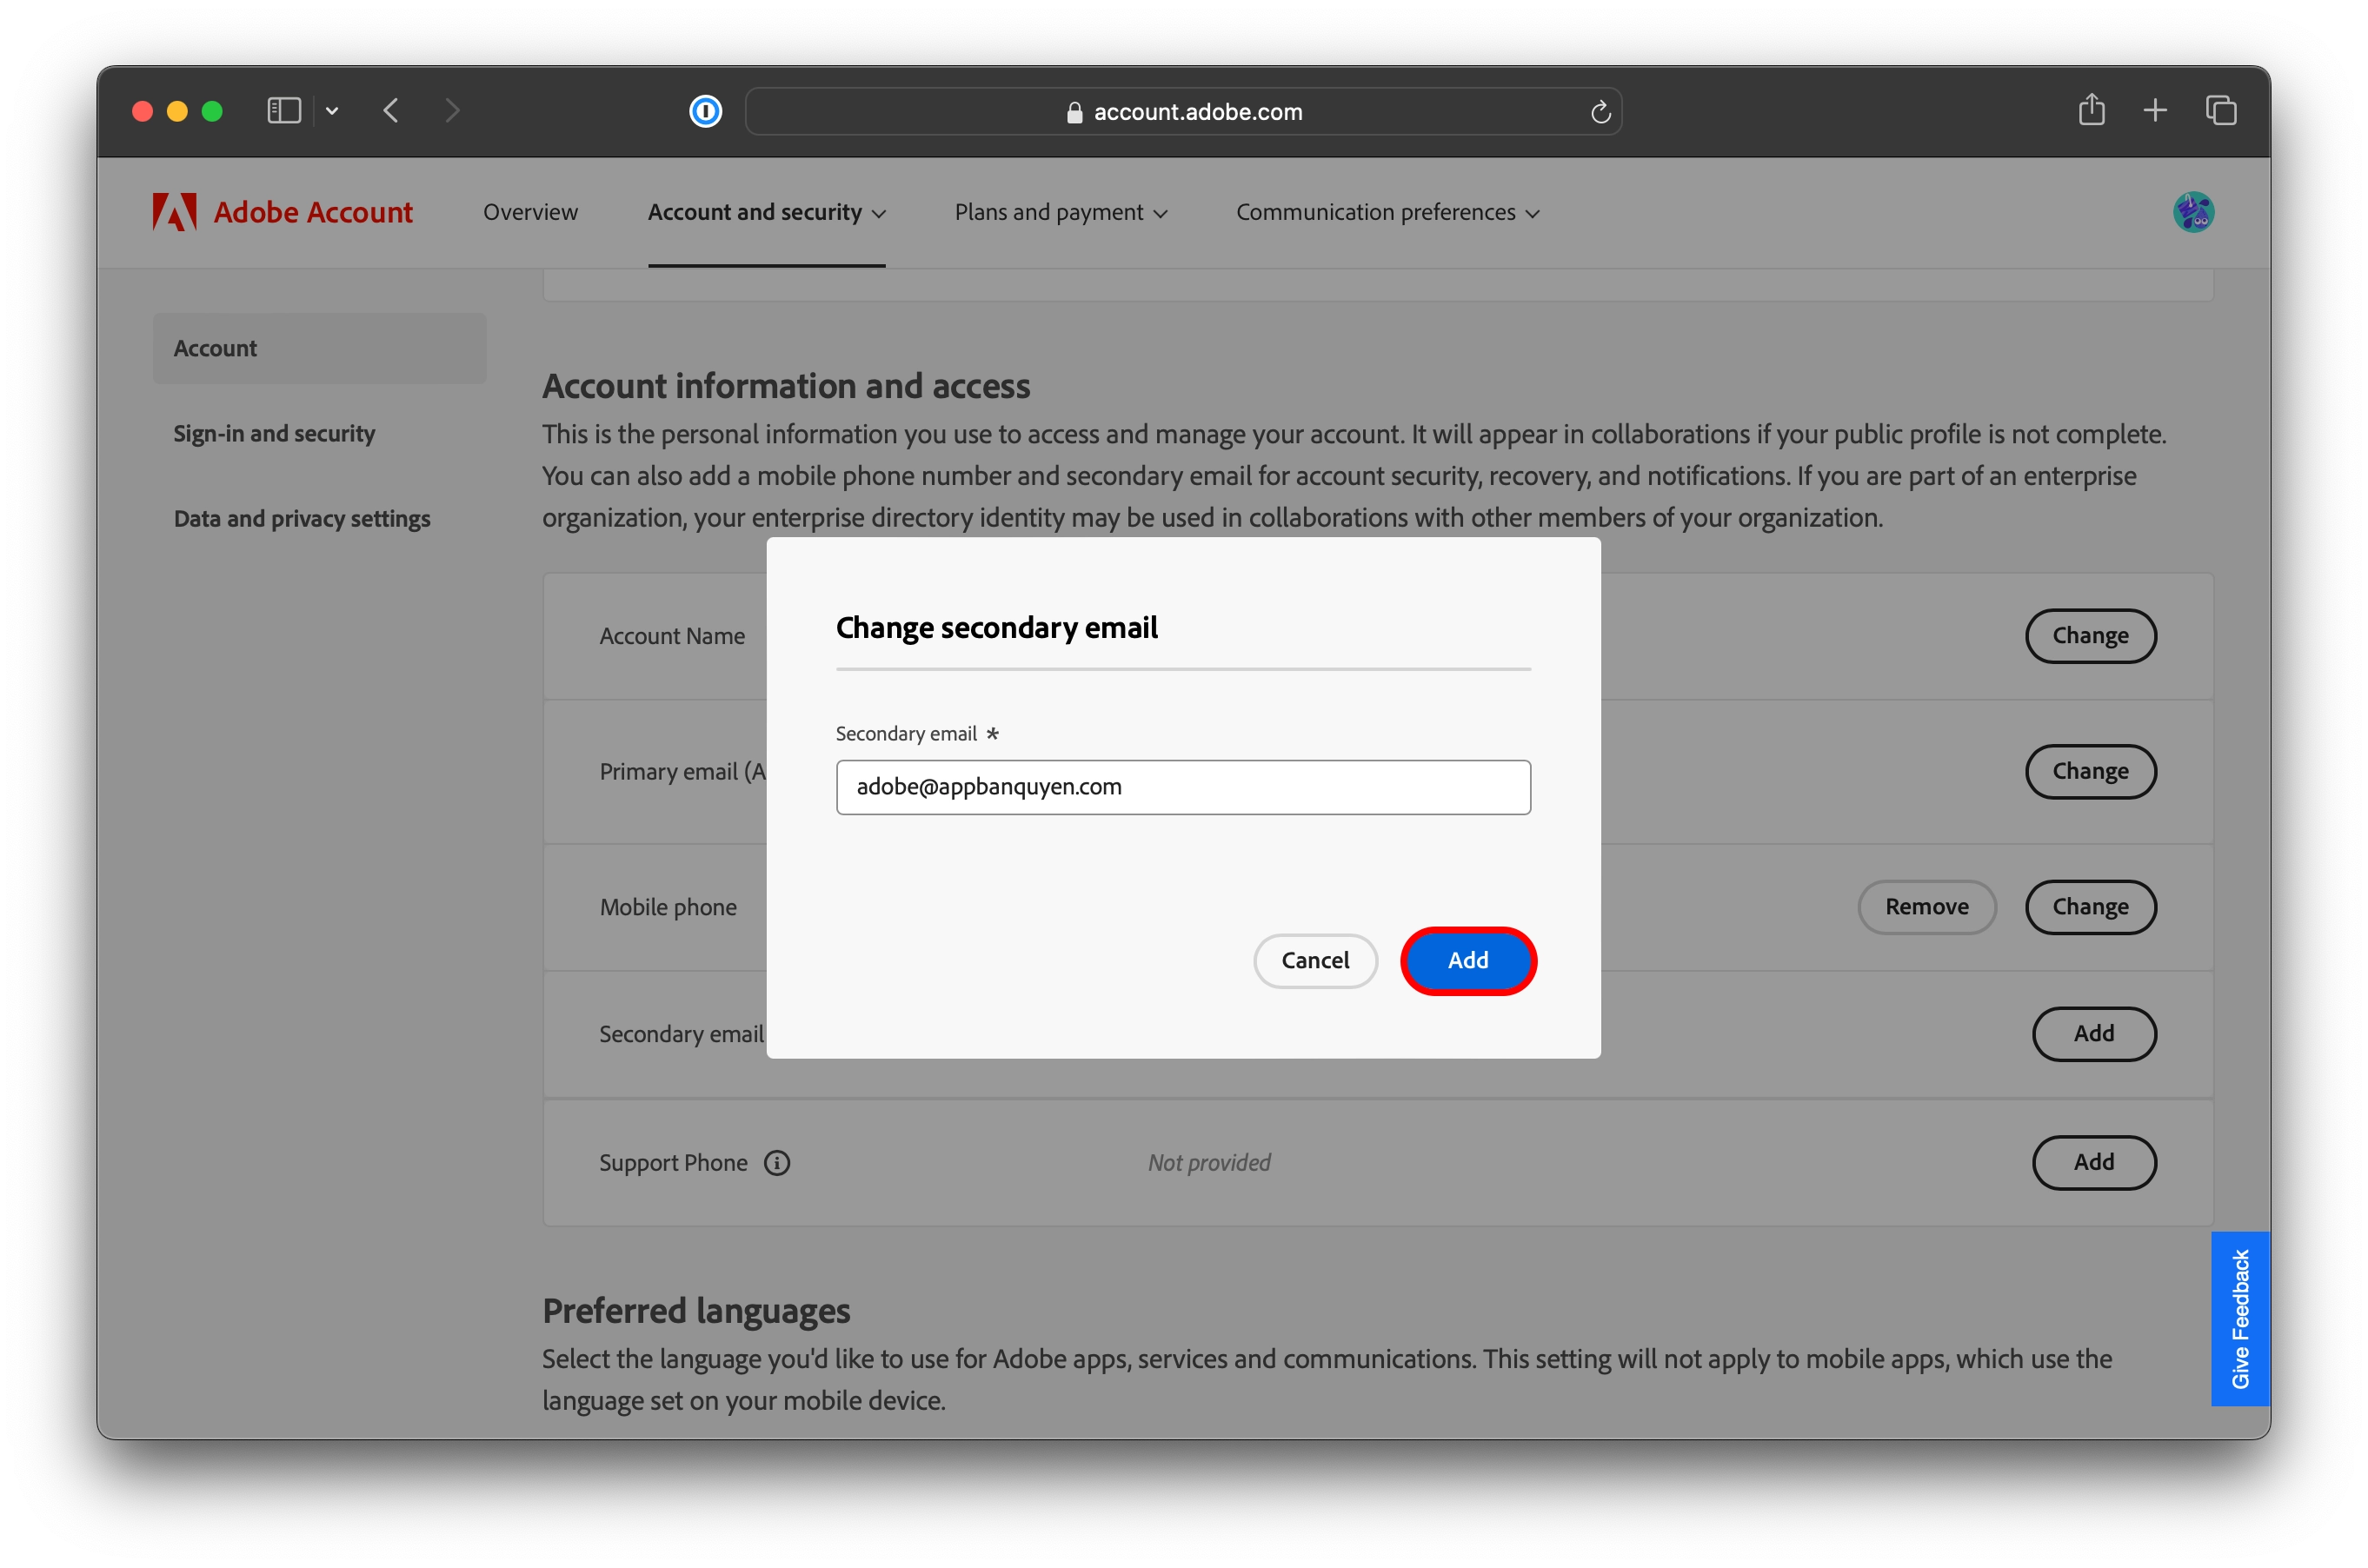The height and width of the screenshot is (1568, 2368).
Task: Expand Account and security menu
Action: click(766, 212)
